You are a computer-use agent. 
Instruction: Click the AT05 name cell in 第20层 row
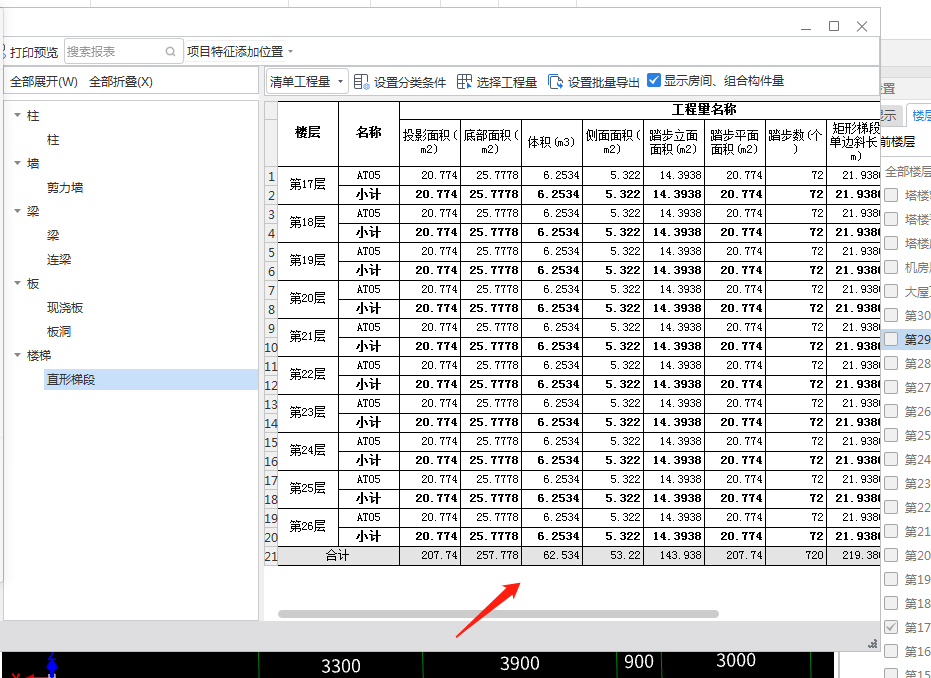pyautogui.click(x=369, y=289)
